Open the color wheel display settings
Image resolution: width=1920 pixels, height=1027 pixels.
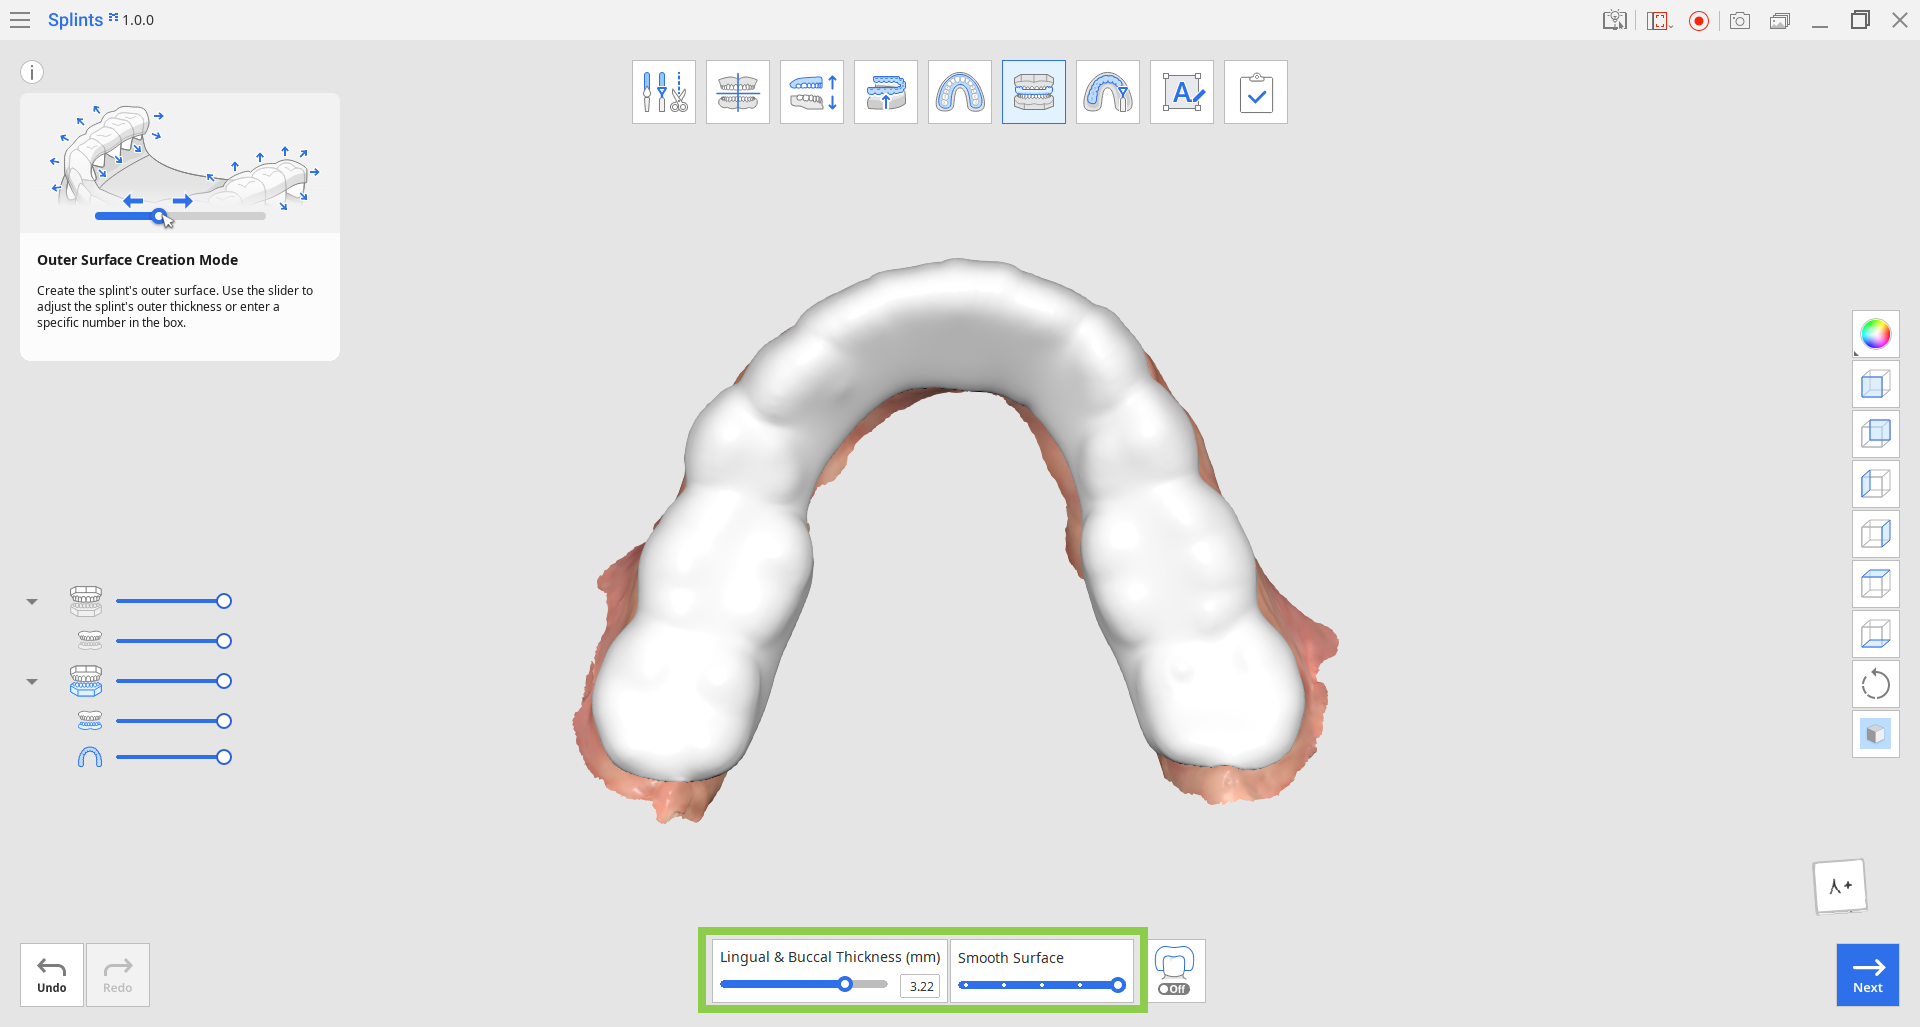[1875, 334]
